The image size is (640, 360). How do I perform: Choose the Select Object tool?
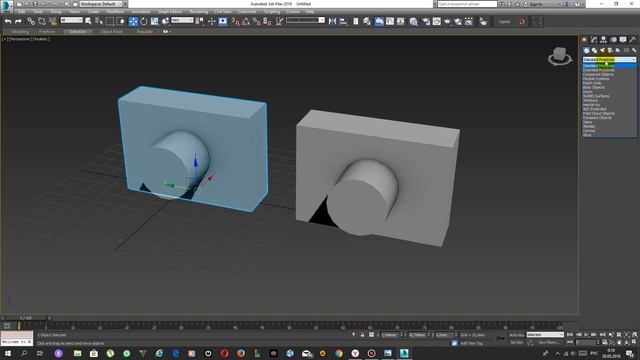[x=88, y=21]
